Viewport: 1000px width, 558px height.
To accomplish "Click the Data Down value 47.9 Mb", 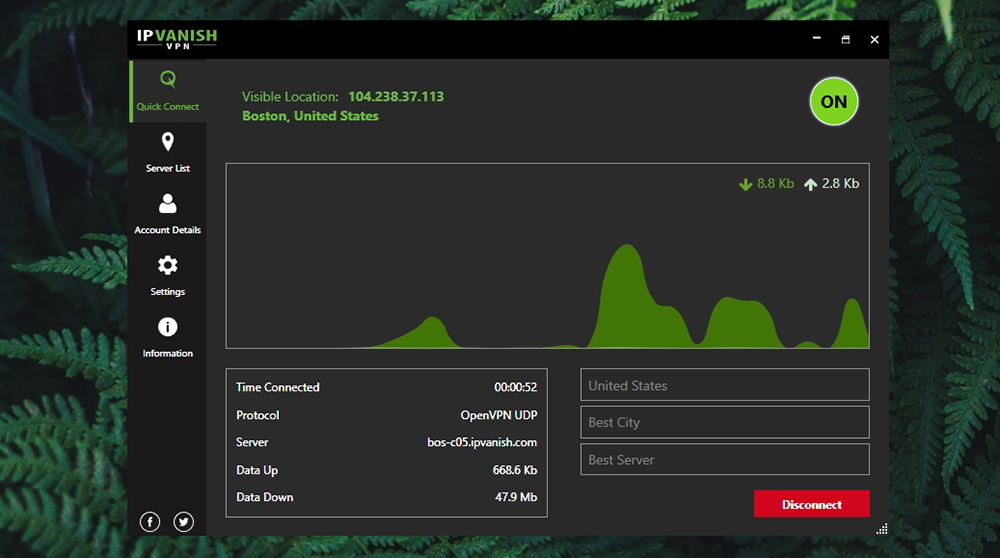I will [516, 497].
